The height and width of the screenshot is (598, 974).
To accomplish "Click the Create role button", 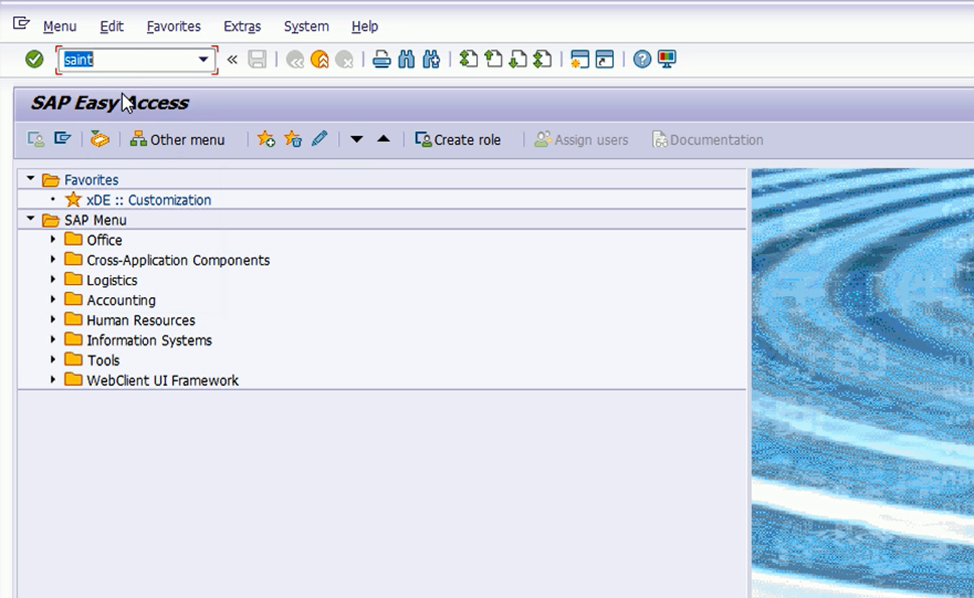I will 458,140.
